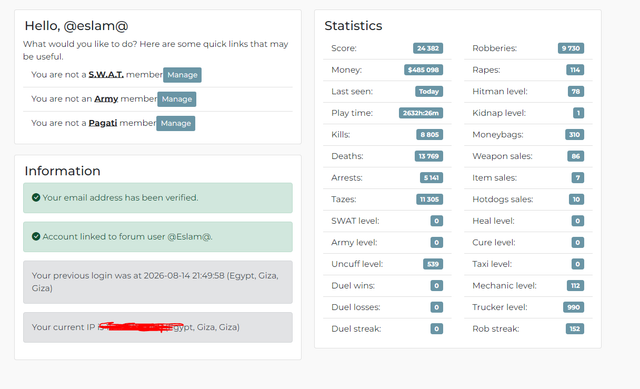Click the Taxi level value badge
Viewport: 640px width, 389px height.
click(578, 264)
